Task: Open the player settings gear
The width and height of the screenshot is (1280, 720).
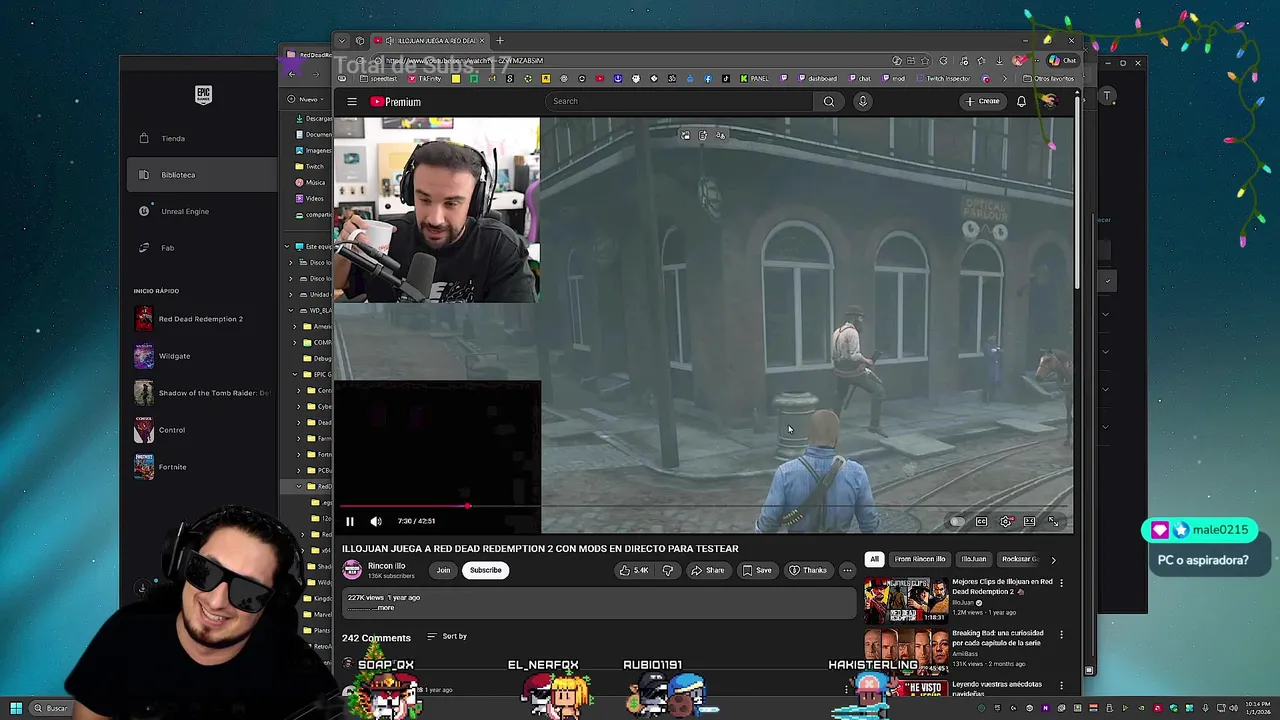Action: (x=1006, y=521)
